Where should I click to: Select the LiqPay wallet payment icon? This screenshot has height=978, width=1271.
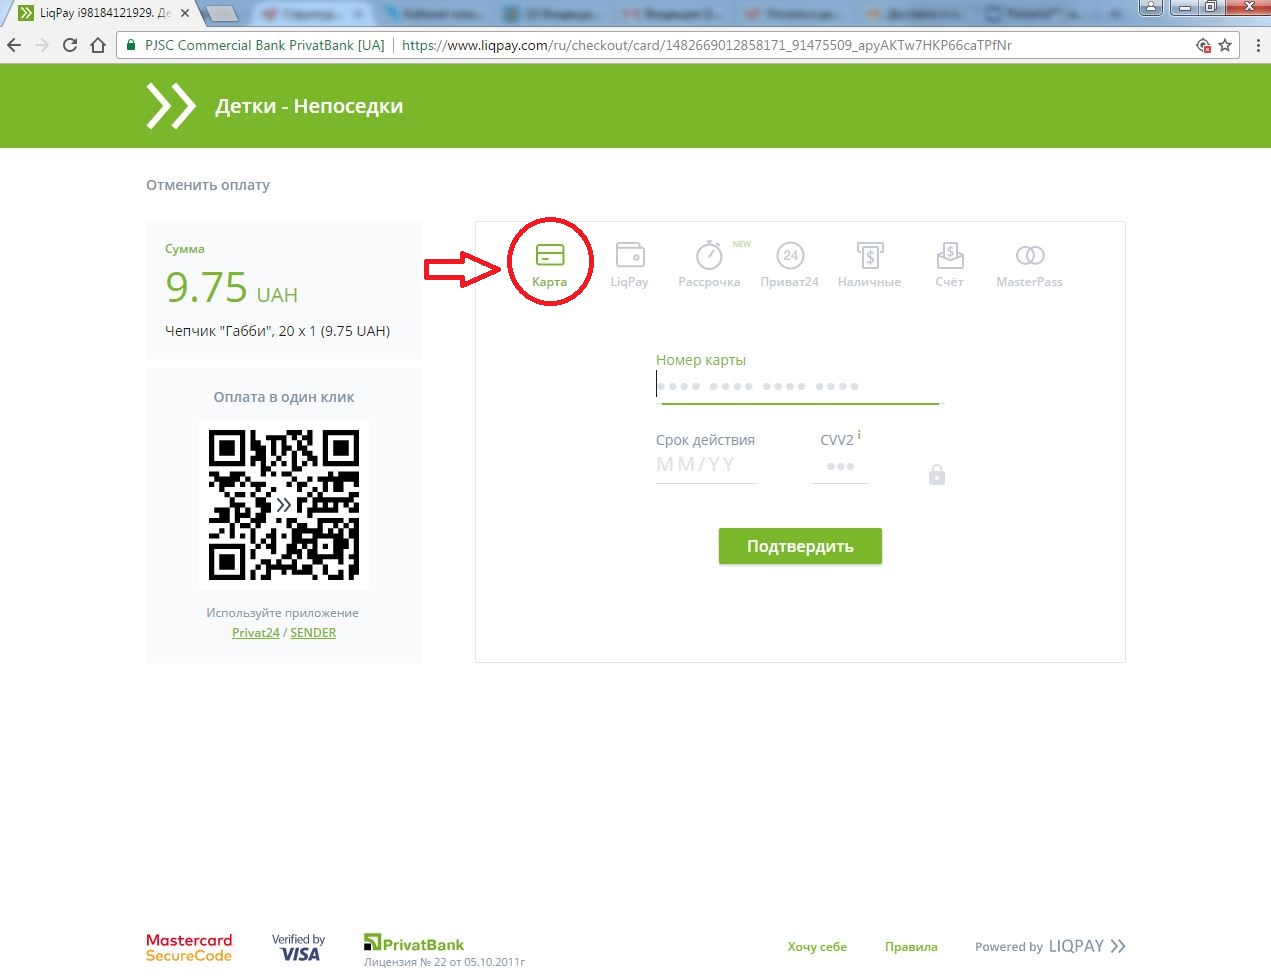tap(629, 260)
